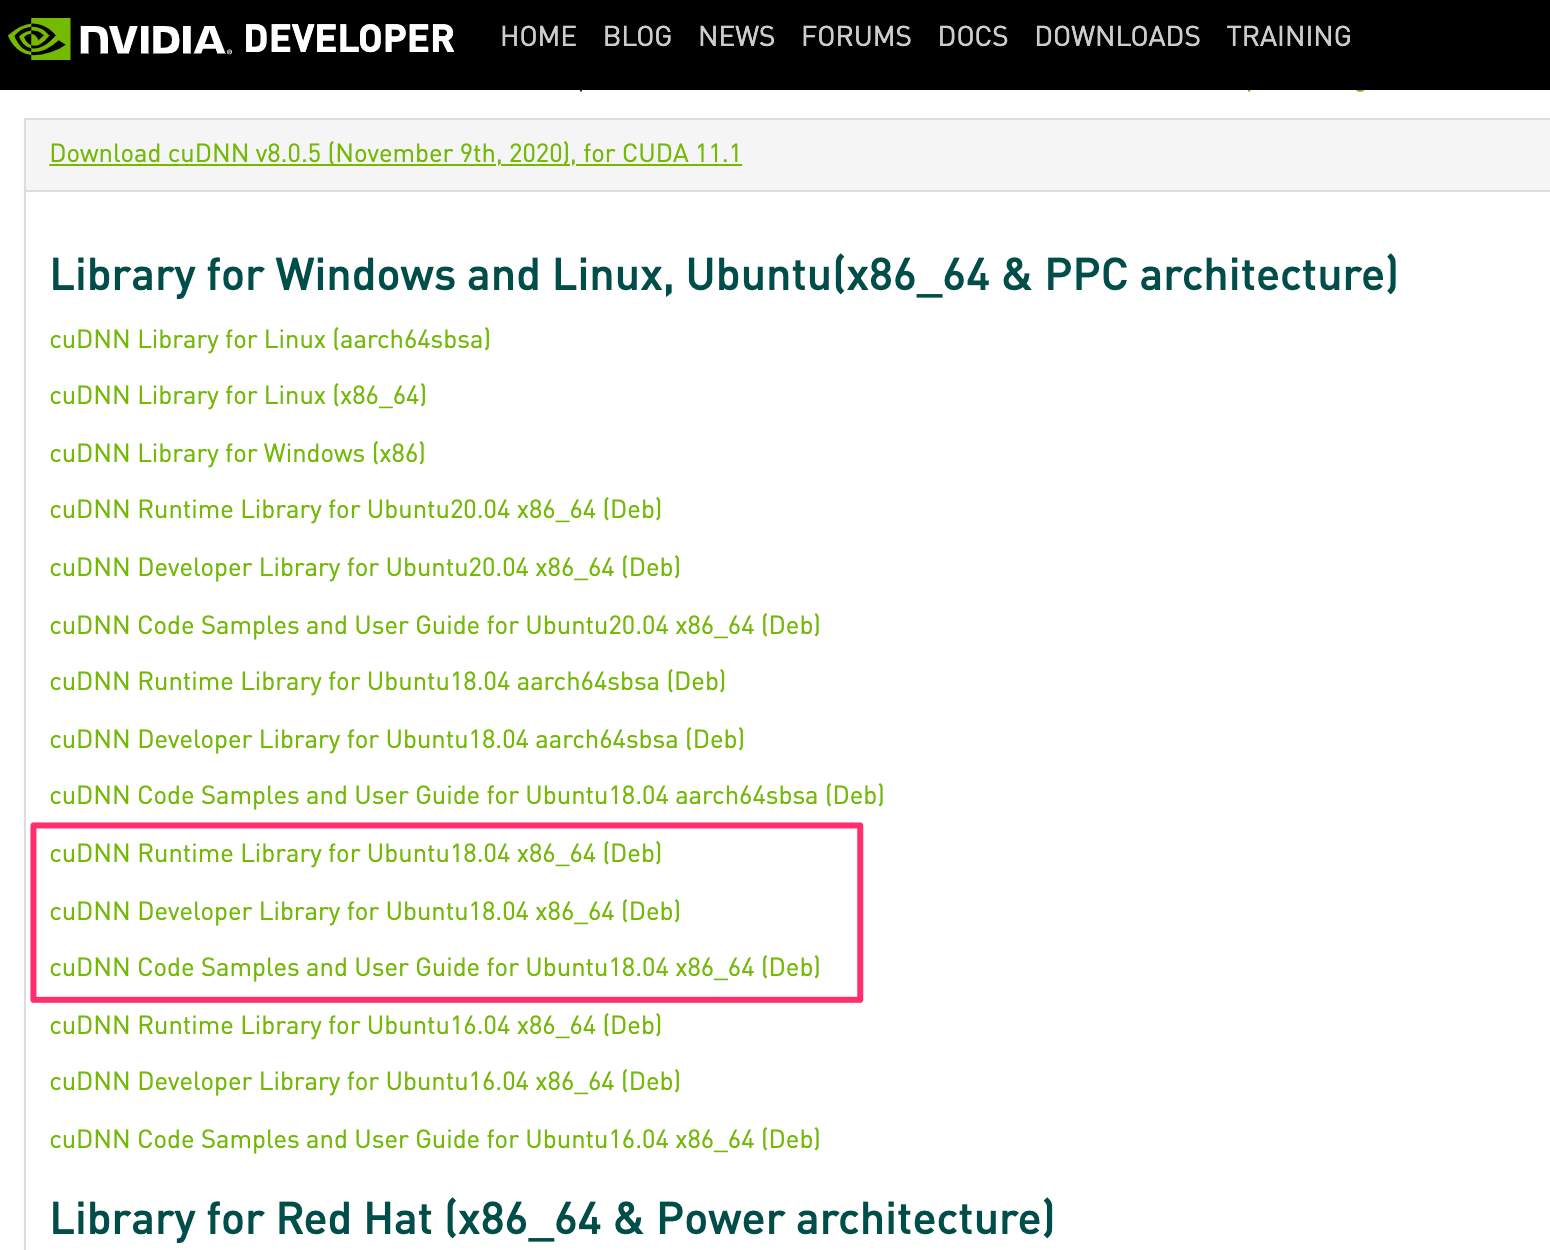Get Code Samples and User Guide for Ubuntu18.04 x86_64
The height and width of the screenshot is (1250, 1550).
pos(435,968)
